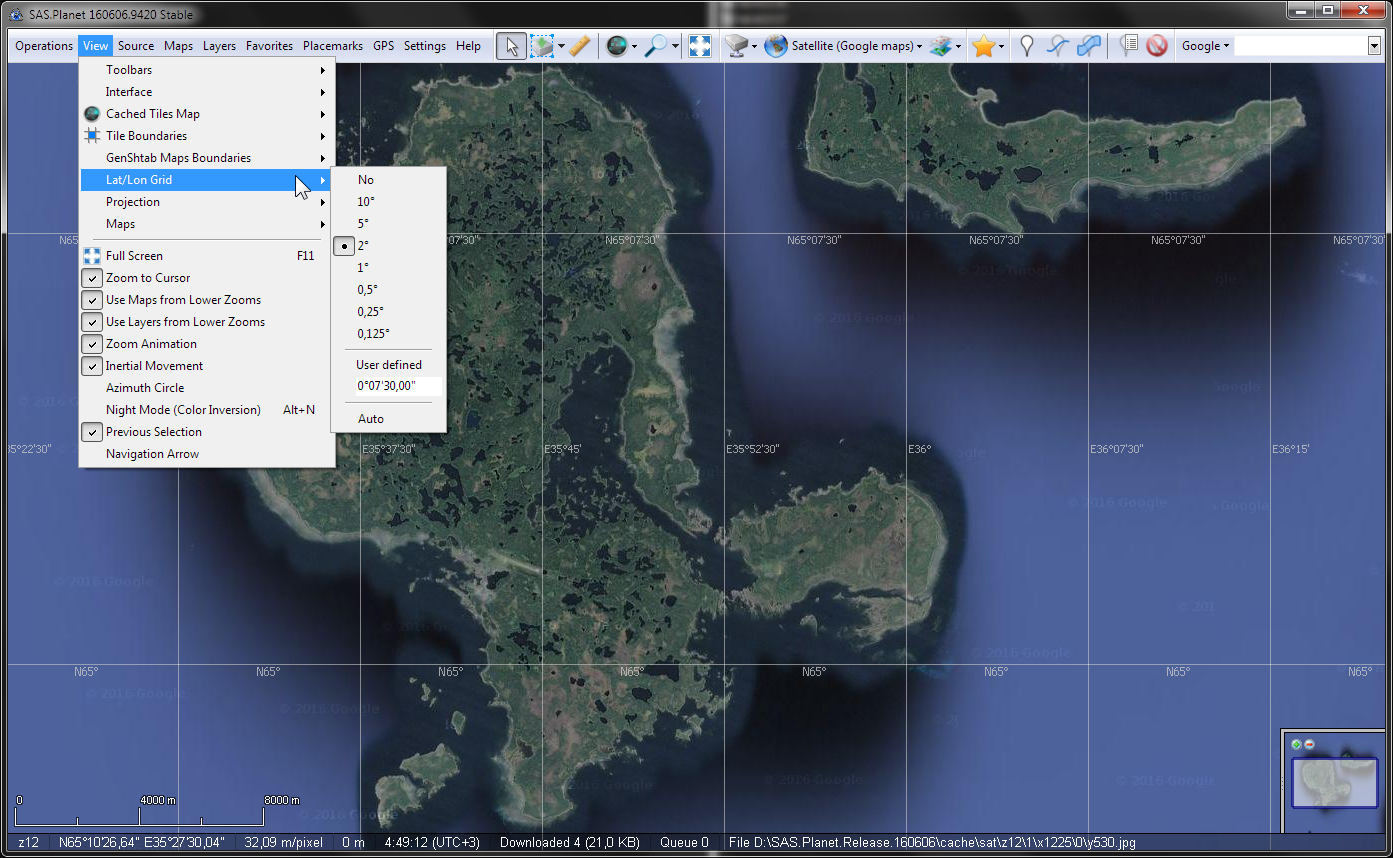Viewport: 1393px width, 858px height.
Task: Zoom in the minimap with green plus
Action: coord(1297,744)
